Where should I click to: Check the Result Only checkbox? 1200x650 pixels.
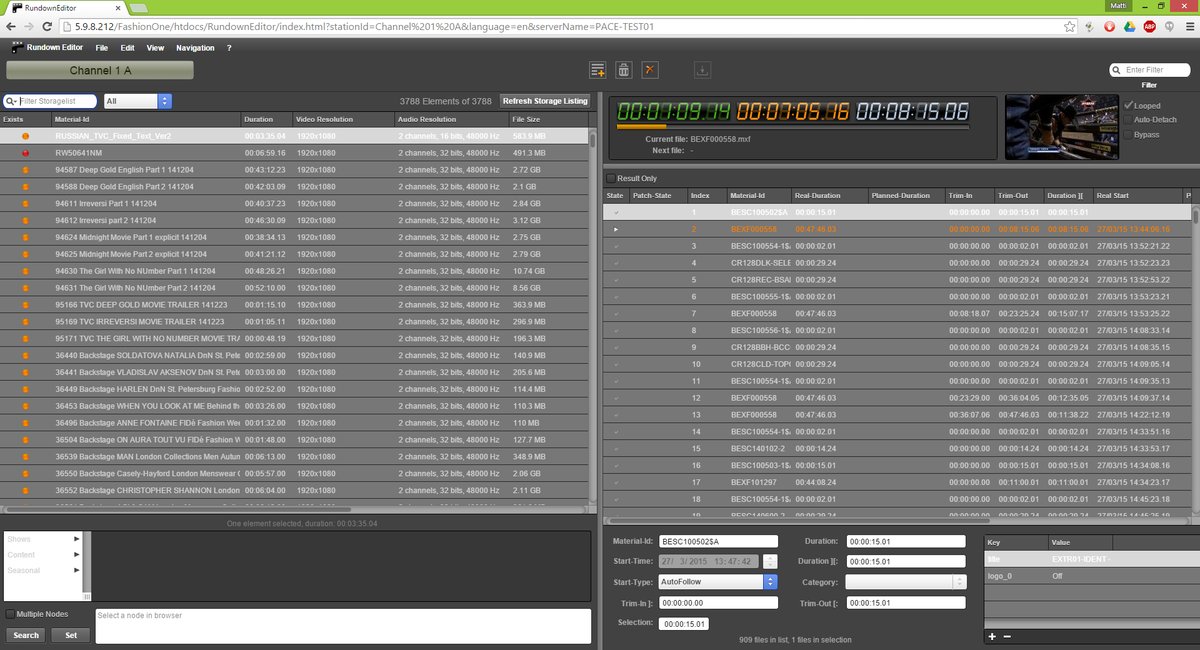611,178
